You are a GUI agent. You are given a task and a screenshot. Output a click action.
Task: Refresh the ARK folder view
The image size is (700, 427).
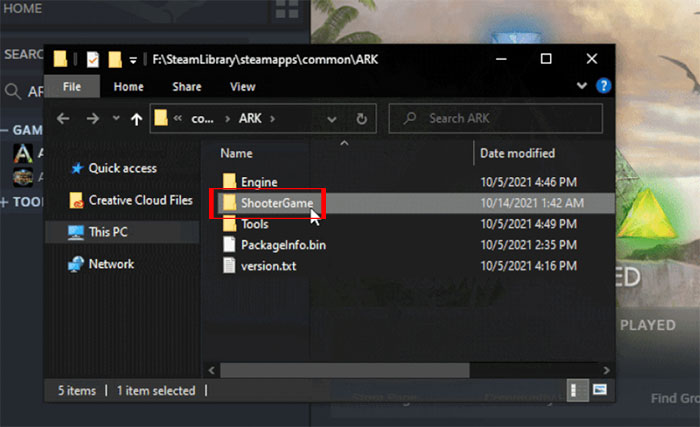(362, 118)
